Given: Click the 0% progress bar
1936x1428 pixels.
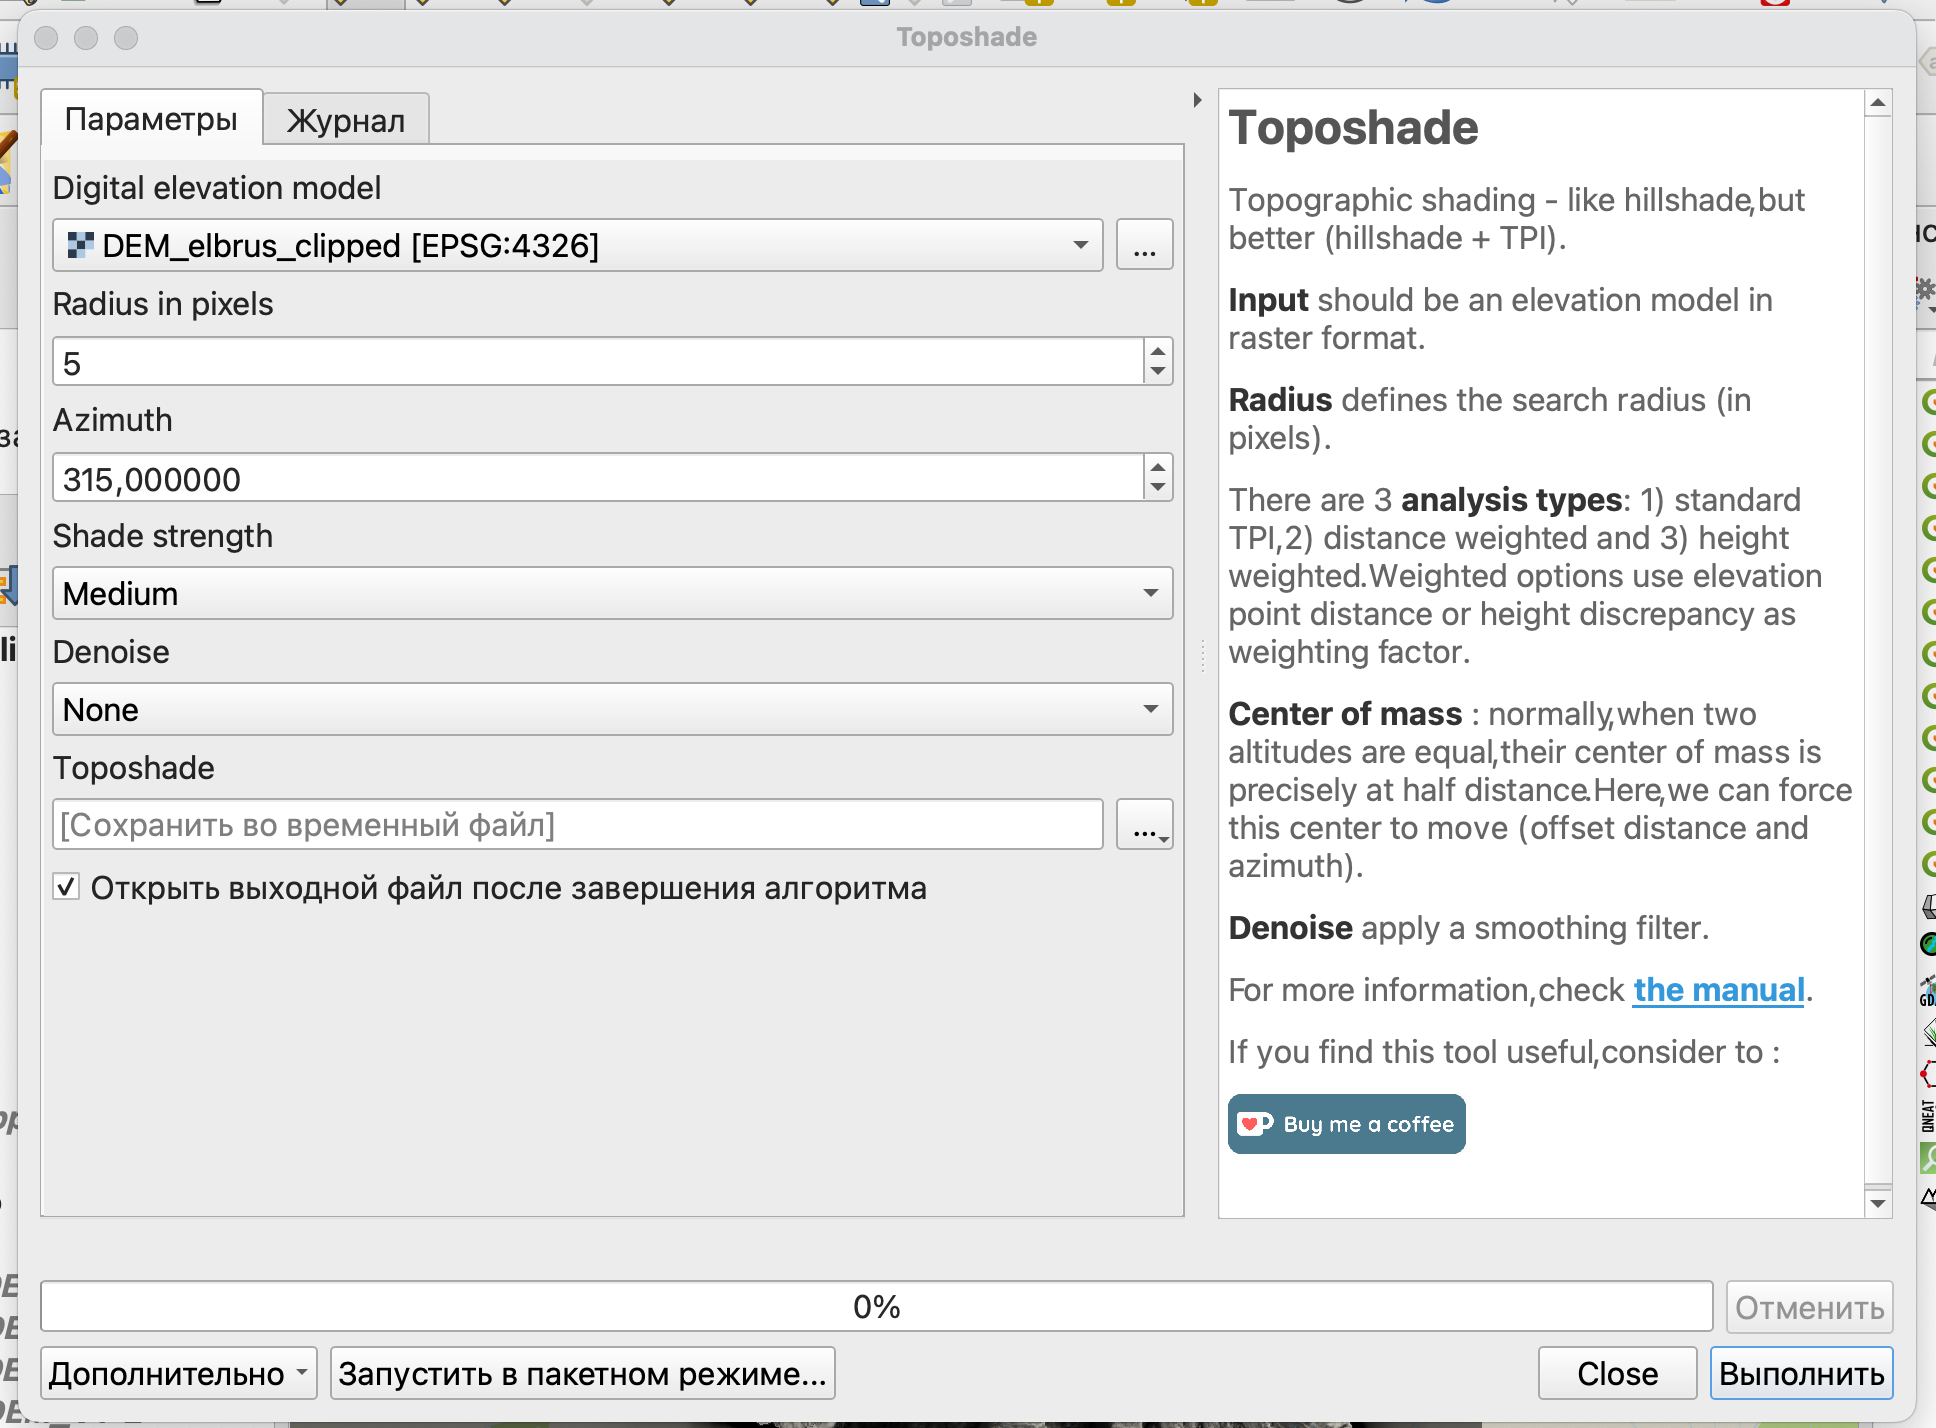Looking at the screenshot, I should 876,1307.
